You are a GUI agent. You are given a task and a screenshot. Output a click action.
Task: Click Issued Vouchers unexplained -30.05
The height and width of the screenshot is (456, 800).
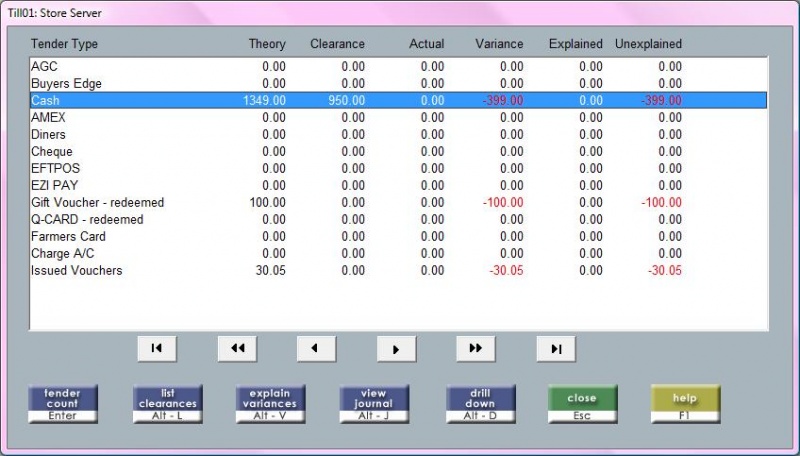tap(665, 270)
